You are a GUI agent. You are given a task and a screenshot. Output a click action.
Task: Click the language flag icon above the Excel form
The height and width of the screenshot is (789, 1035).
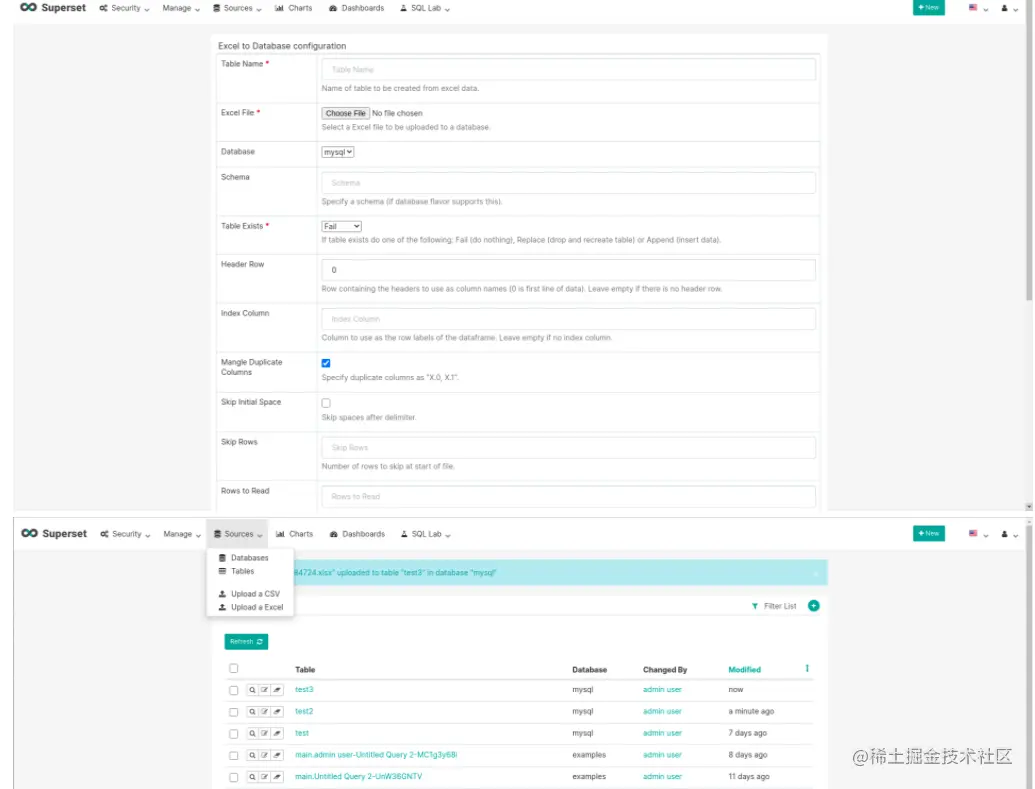[x=973, y=8]
